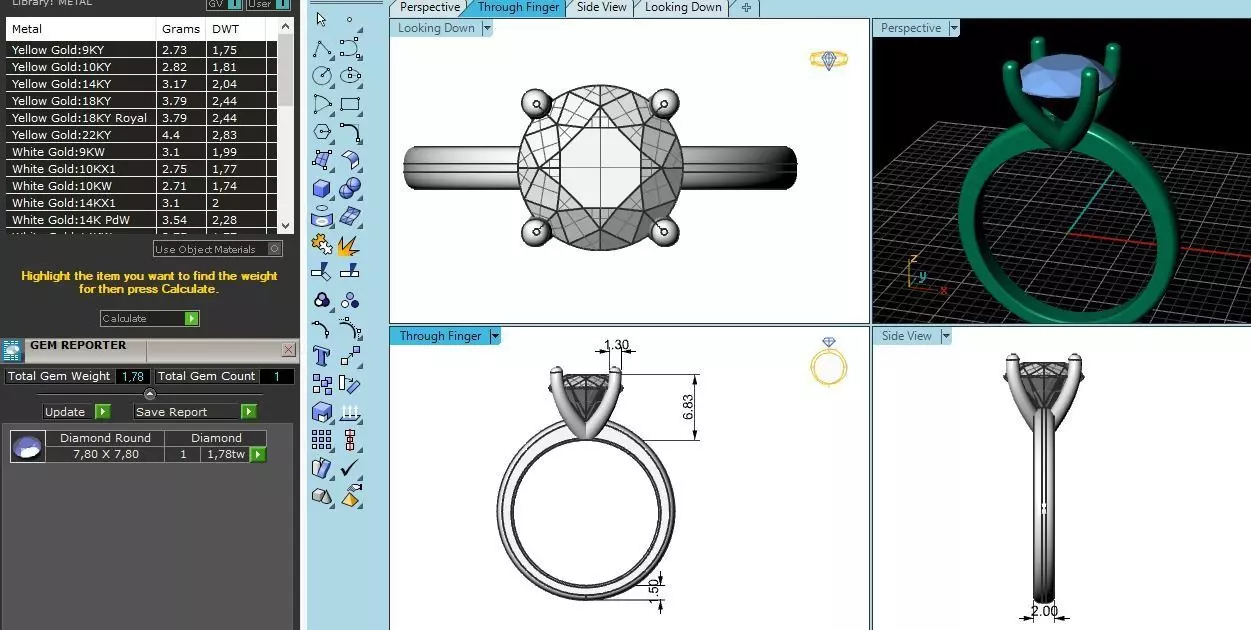Choose the surface fillet tool
Viewport: 1251px width, 630px height.
coord(350,159)
